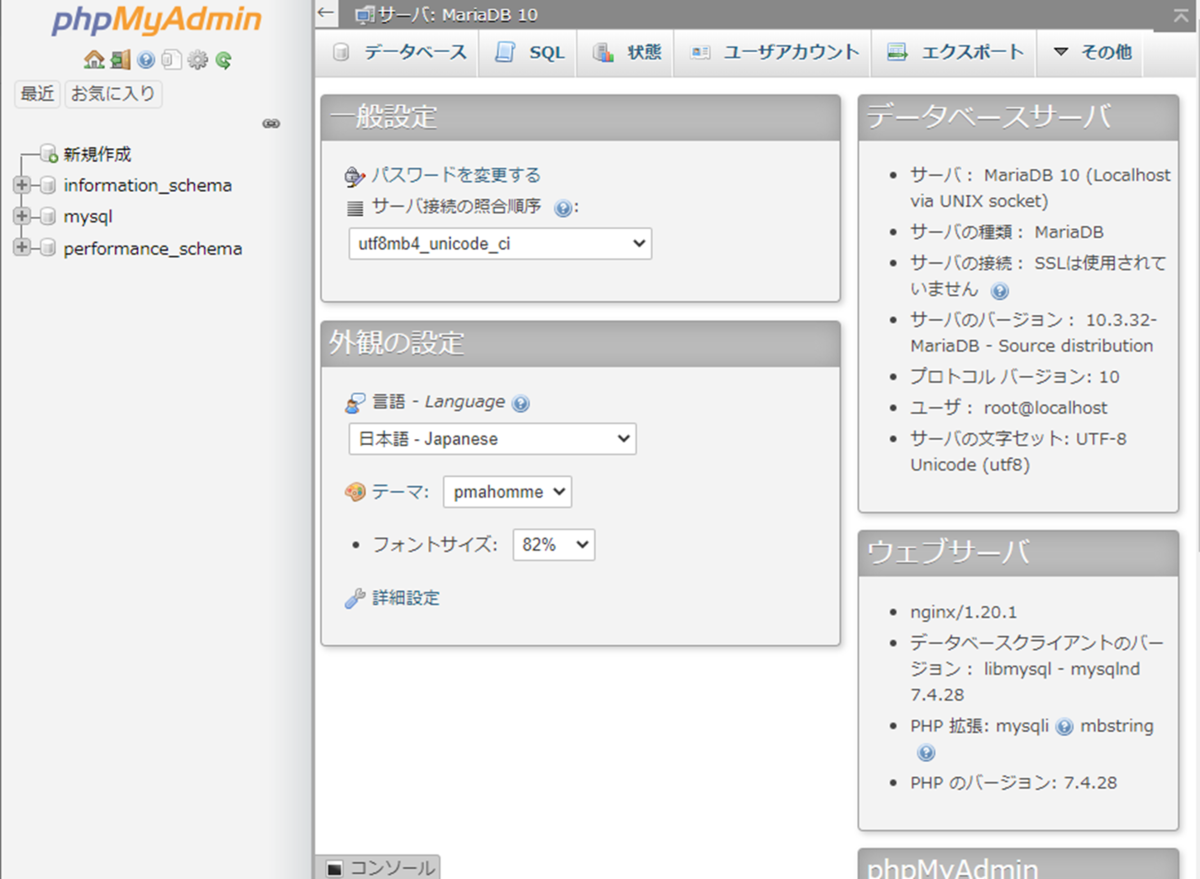Select 新規作成 in the database tree
The image size is (1200, 879).
97,154
